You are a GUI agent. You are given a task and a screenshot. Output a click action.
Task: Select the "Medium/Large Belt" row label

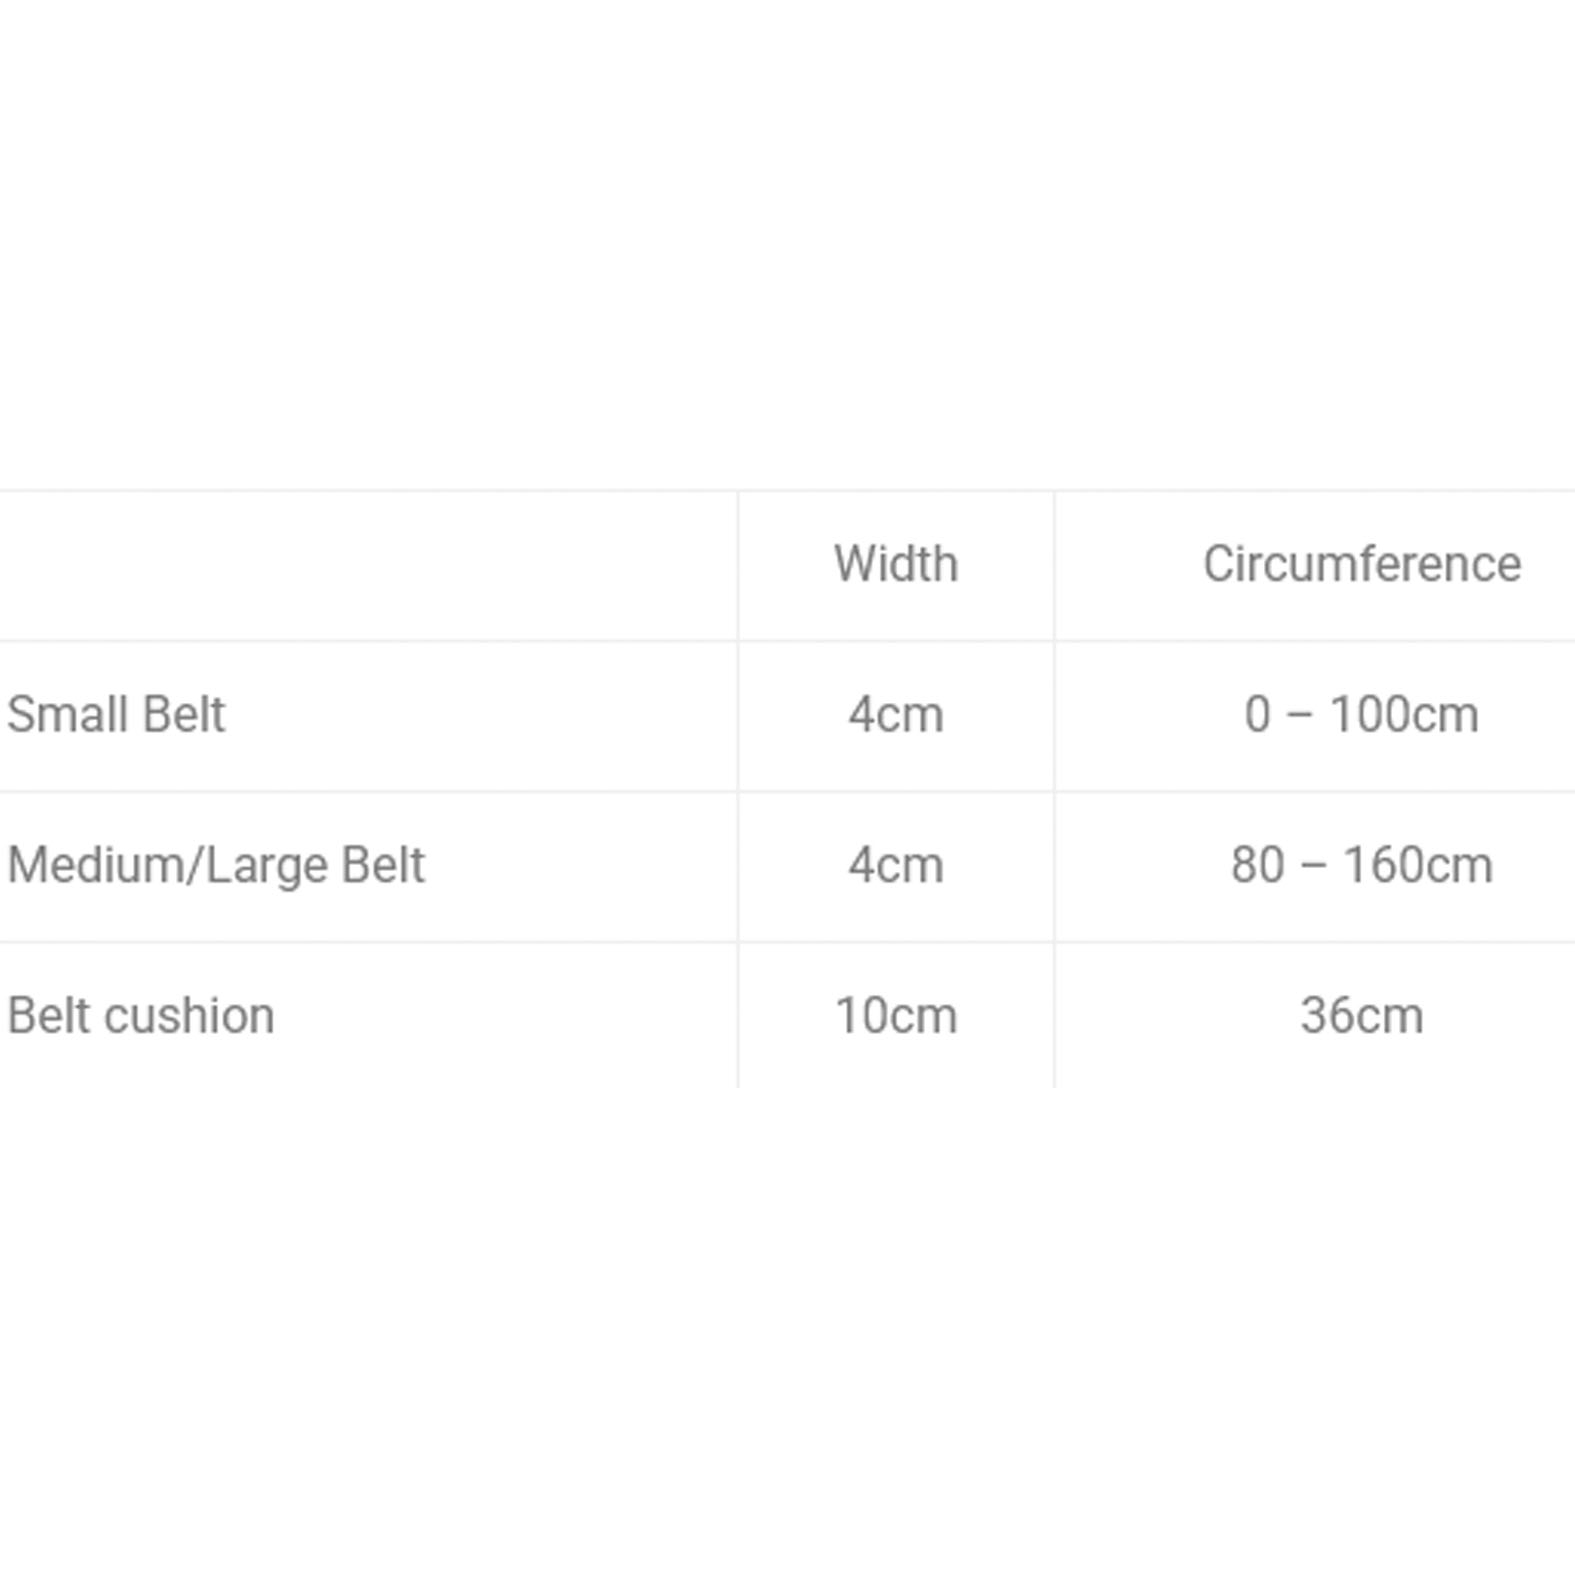click(216, 865)
